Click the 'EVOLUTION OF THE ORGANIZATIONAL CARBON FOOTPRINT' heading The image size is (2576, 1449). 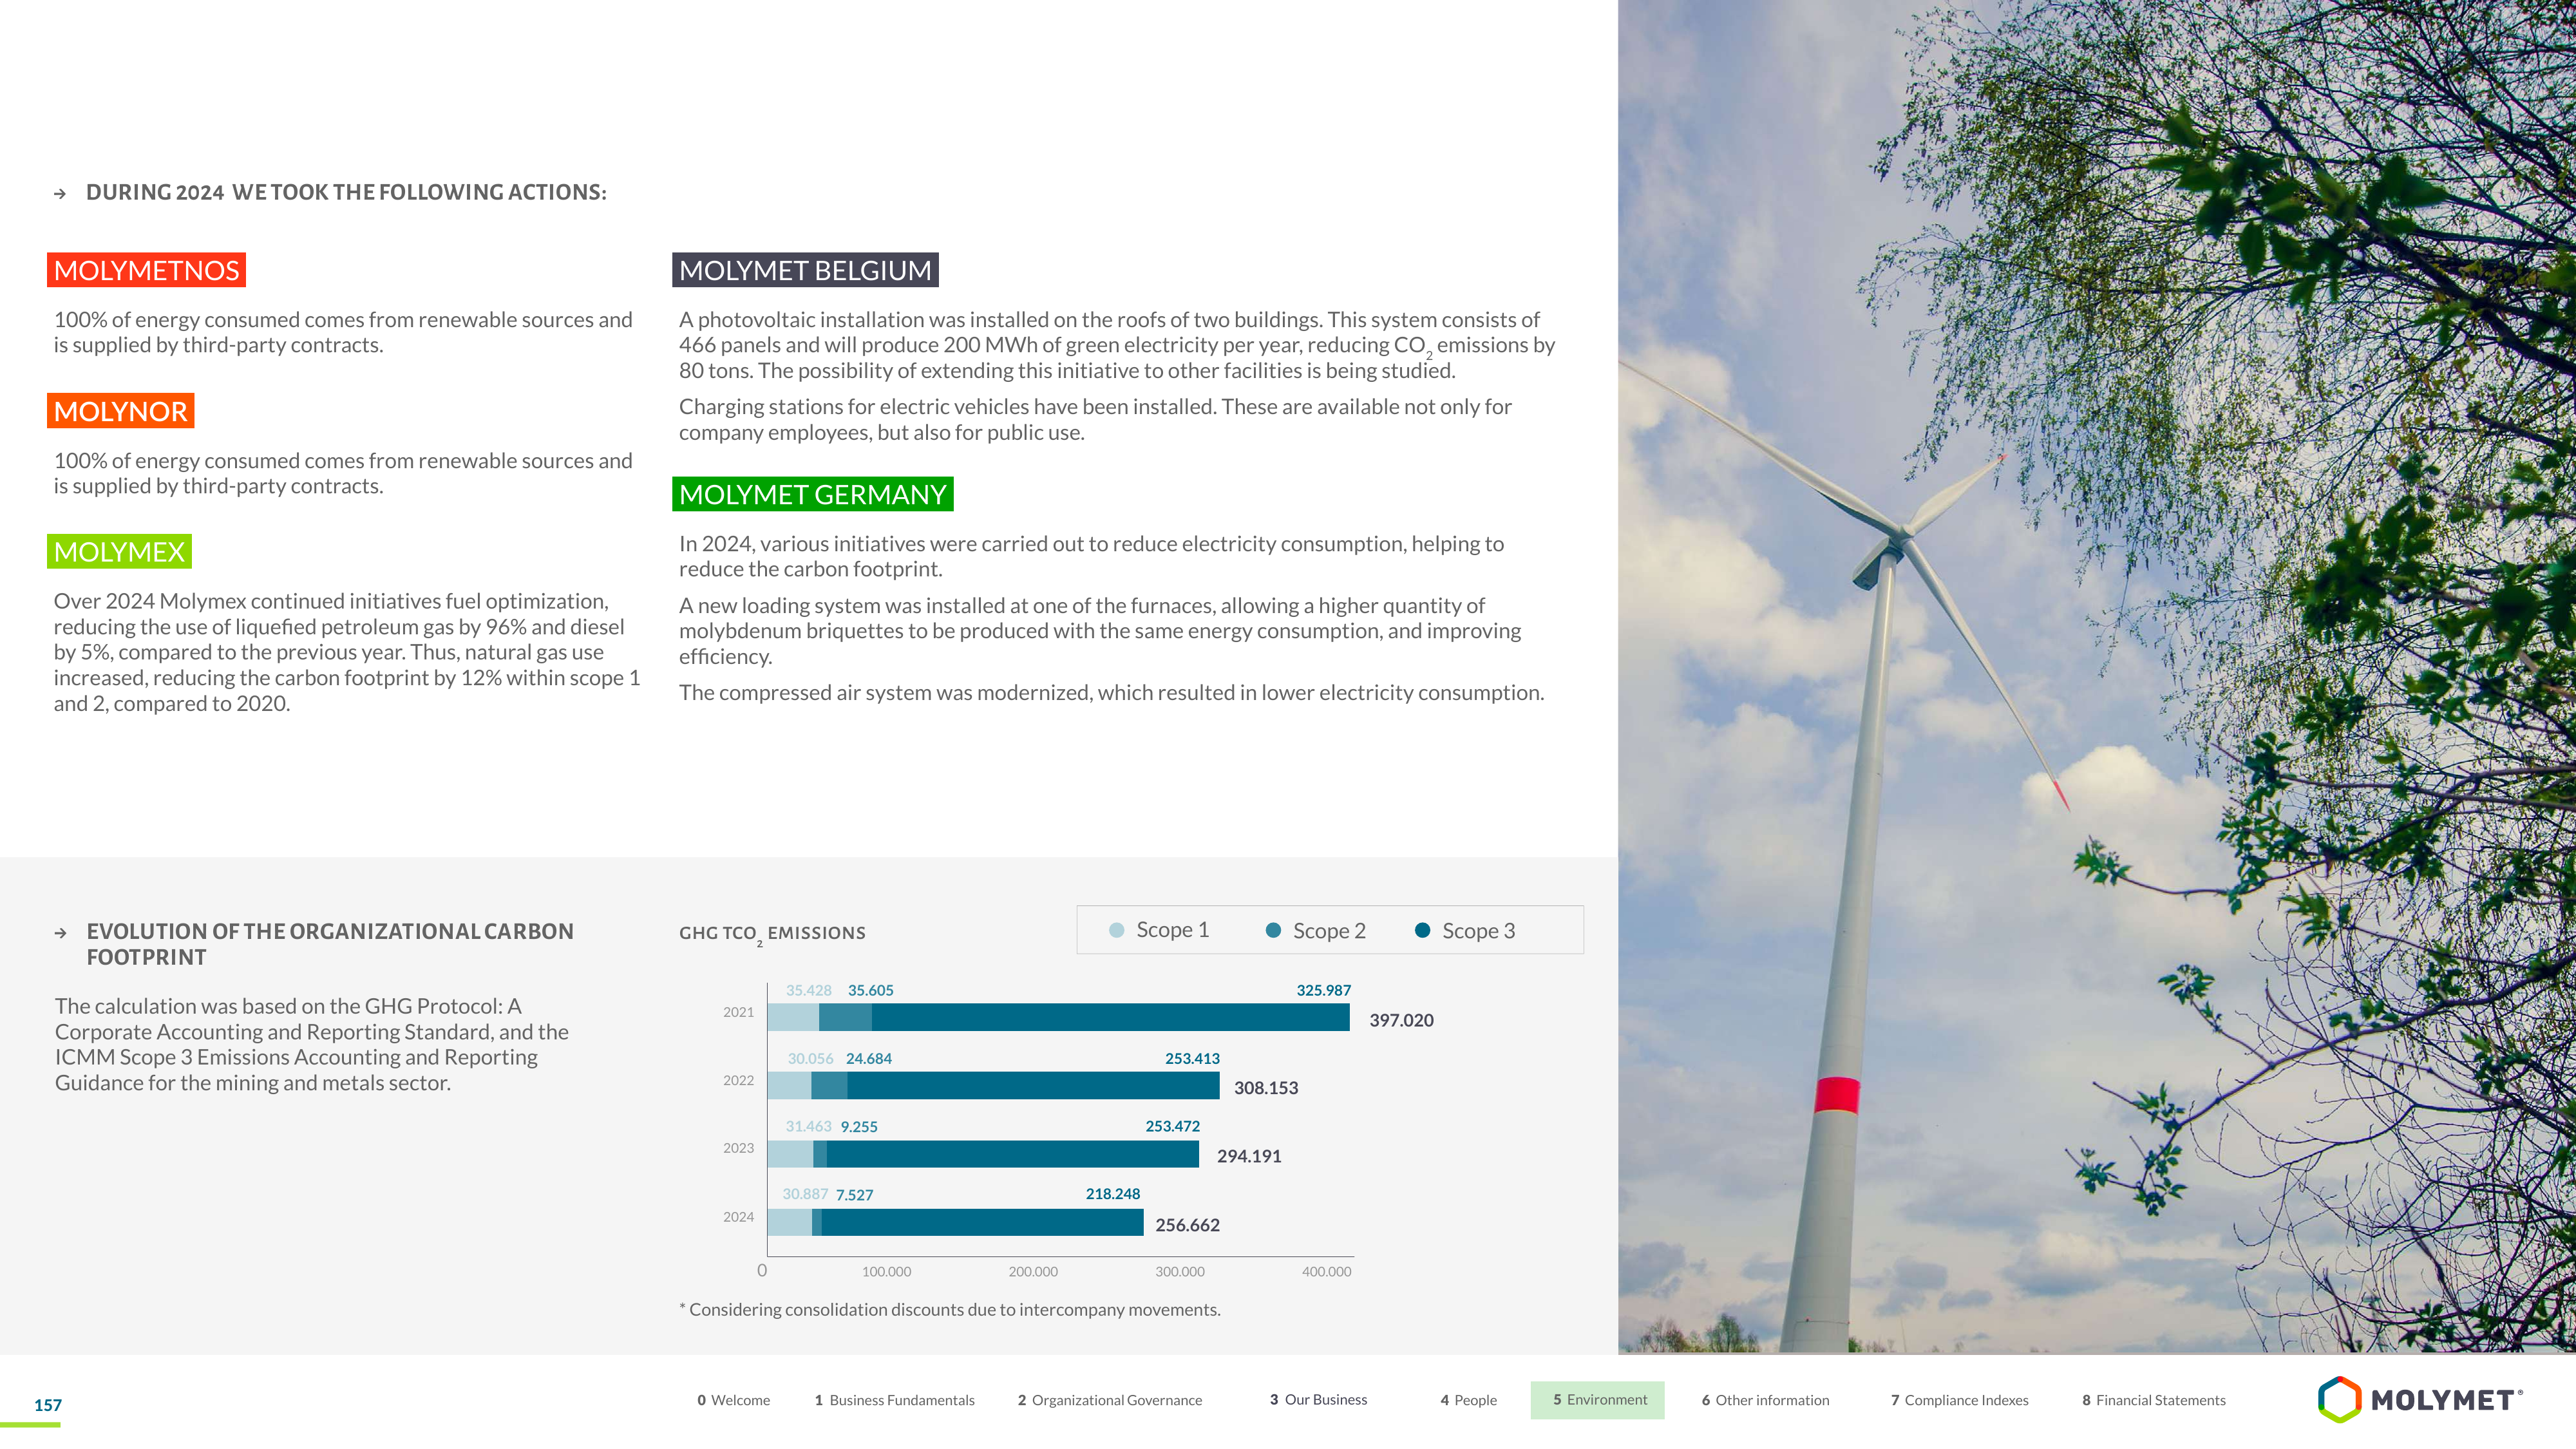point(330,944)
